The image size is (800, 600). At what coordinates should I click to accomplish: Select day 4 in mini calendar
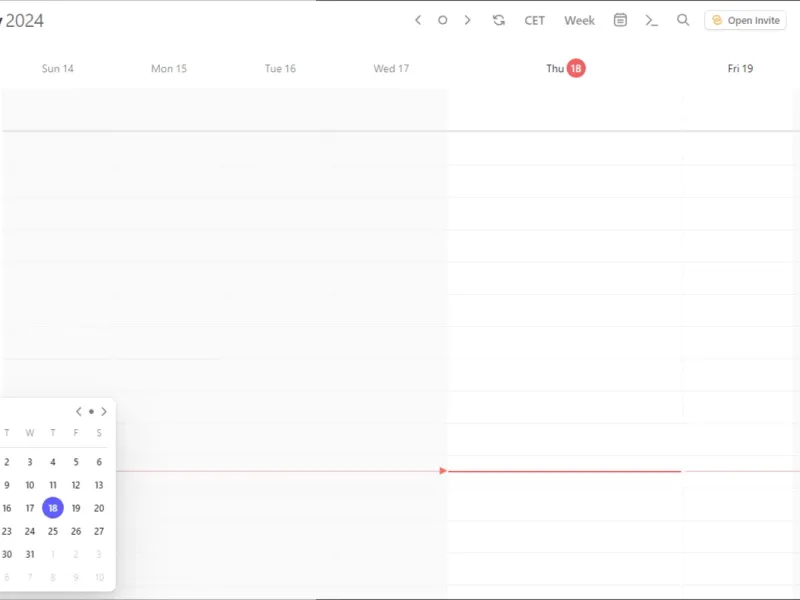[x=53, y=462]
